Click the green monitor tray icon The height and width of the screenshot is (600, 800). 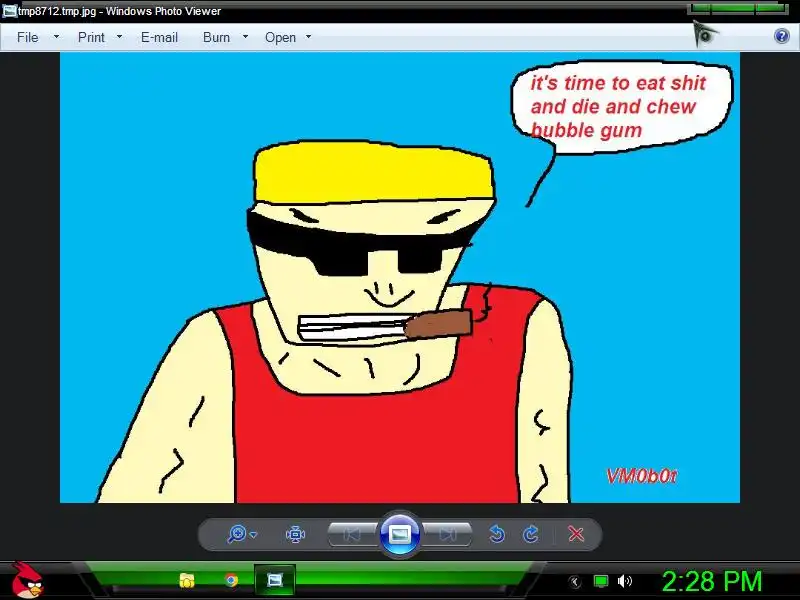pos(601,581)
